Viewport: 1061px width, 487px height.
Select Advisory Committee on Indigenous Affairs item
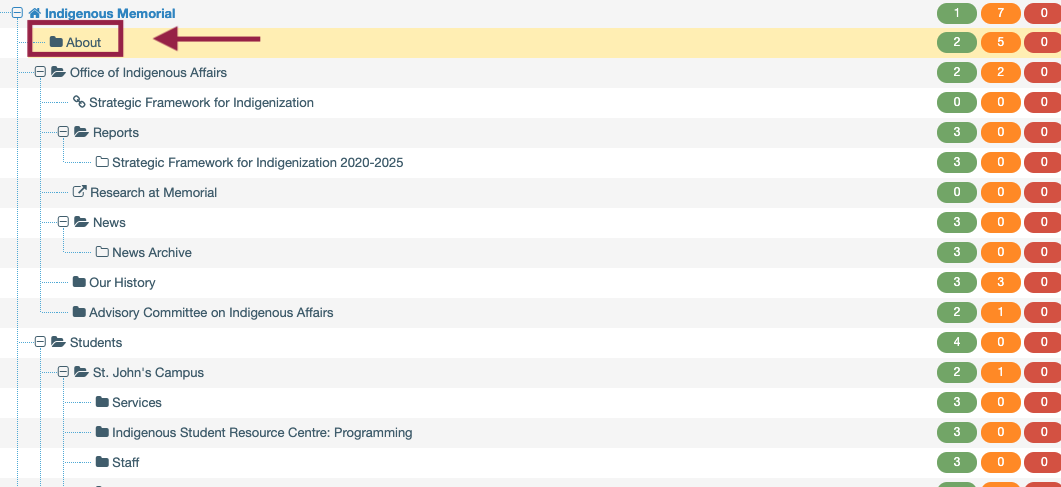211,312
